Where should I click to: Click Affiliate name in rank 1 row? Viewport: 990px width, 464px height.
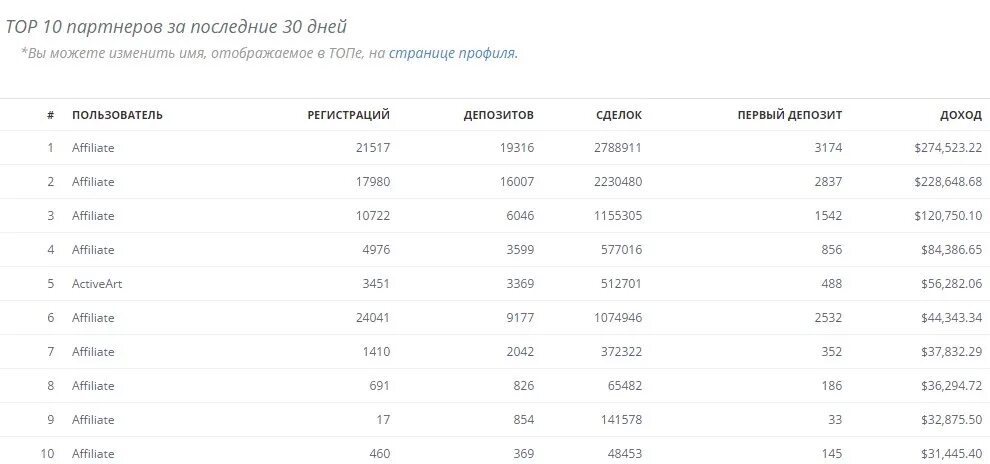93,147
